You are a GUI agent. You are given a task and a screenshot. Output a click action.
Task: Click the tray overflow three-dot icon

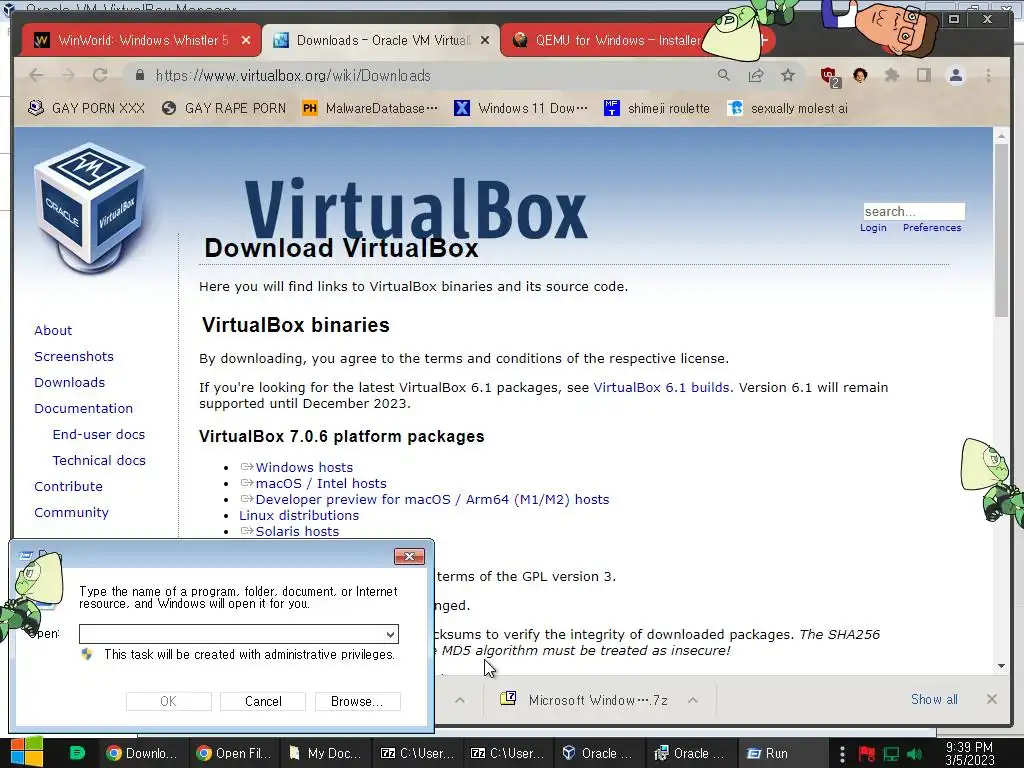pos(842,754)
